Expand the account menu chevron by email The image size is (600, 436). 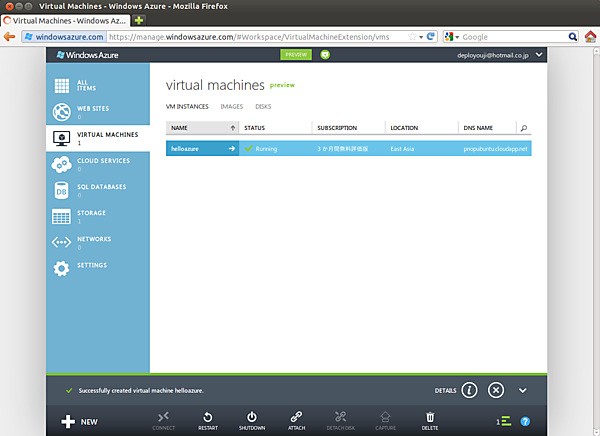click(539, 55)
